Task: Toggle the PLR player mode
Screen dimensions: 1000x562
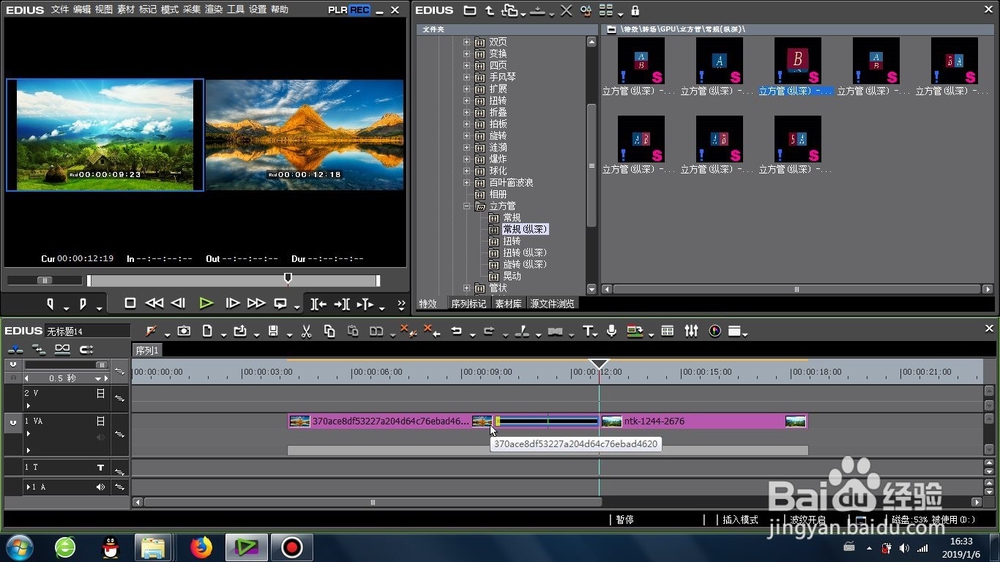Action: (x=337, y=10)
